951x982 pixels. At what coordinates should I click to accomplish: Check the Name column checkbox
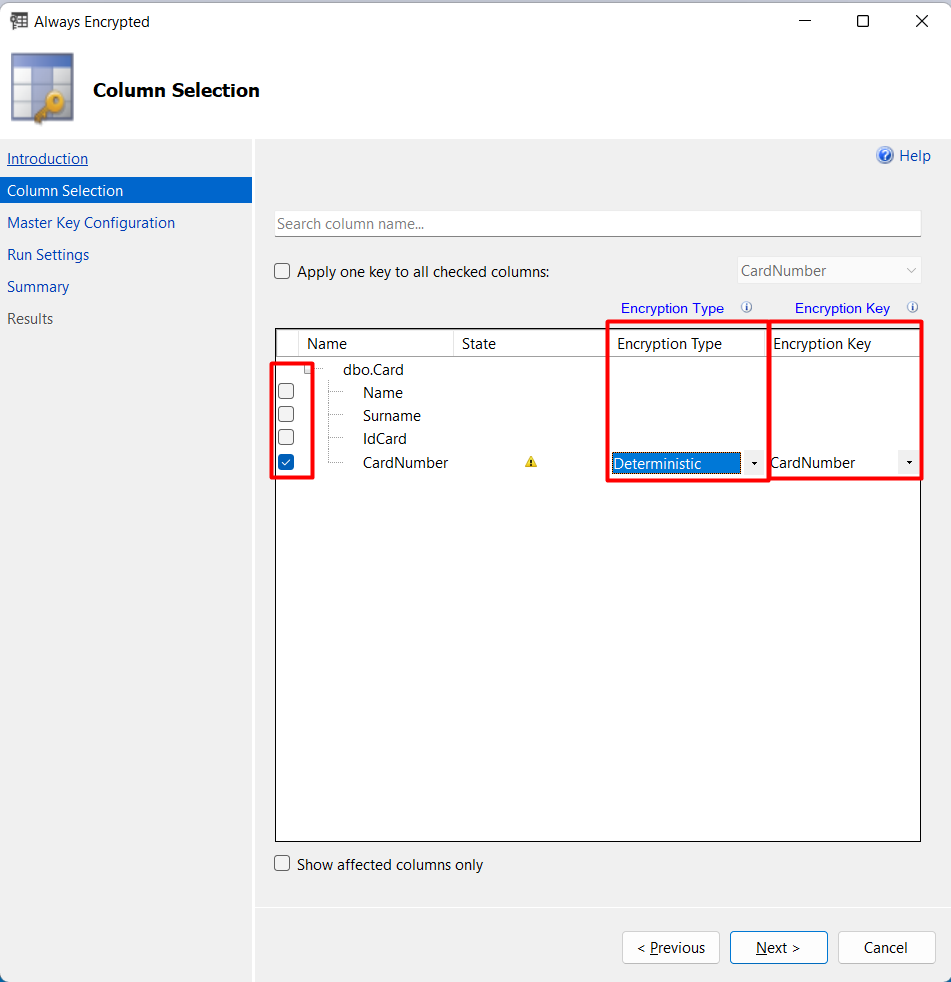point(286,391)
